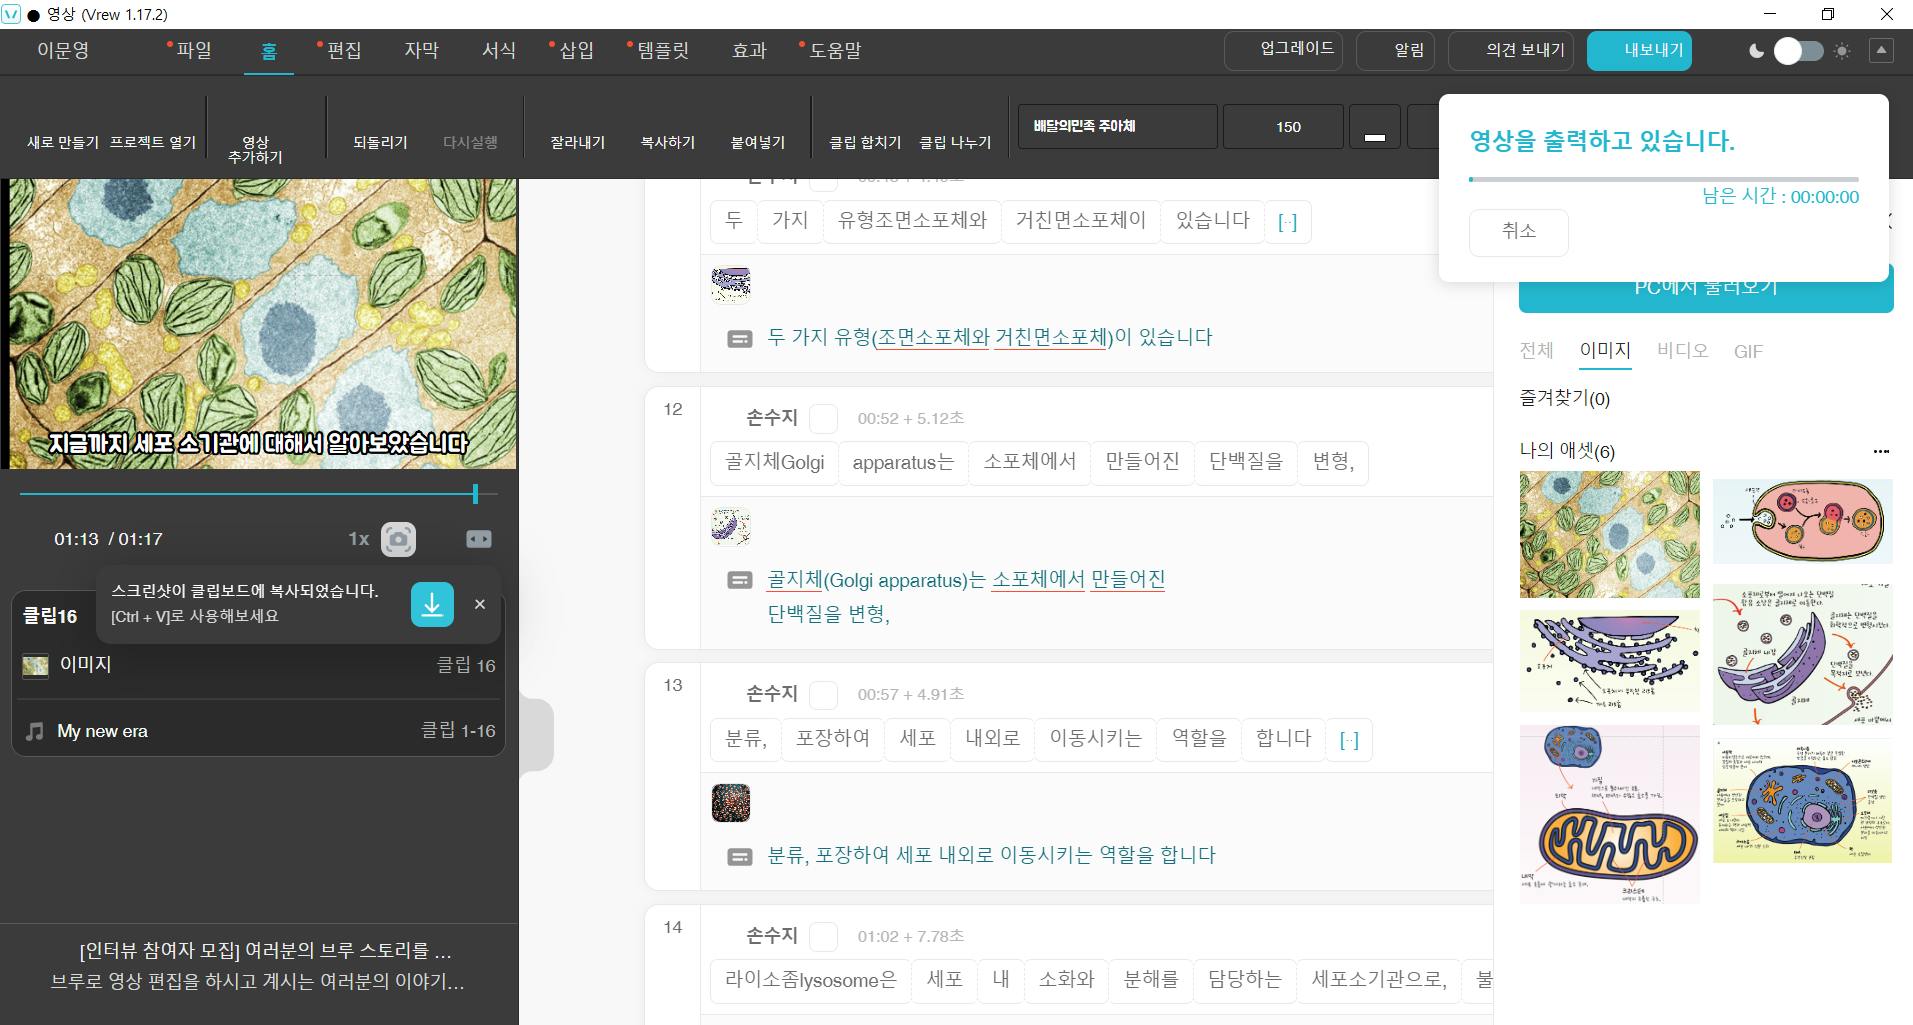The height and width of the screenshot is (1025, 1913).
Task: Open the three-dot menu for 나의 애셋
Action: (x=1881, y=451)
